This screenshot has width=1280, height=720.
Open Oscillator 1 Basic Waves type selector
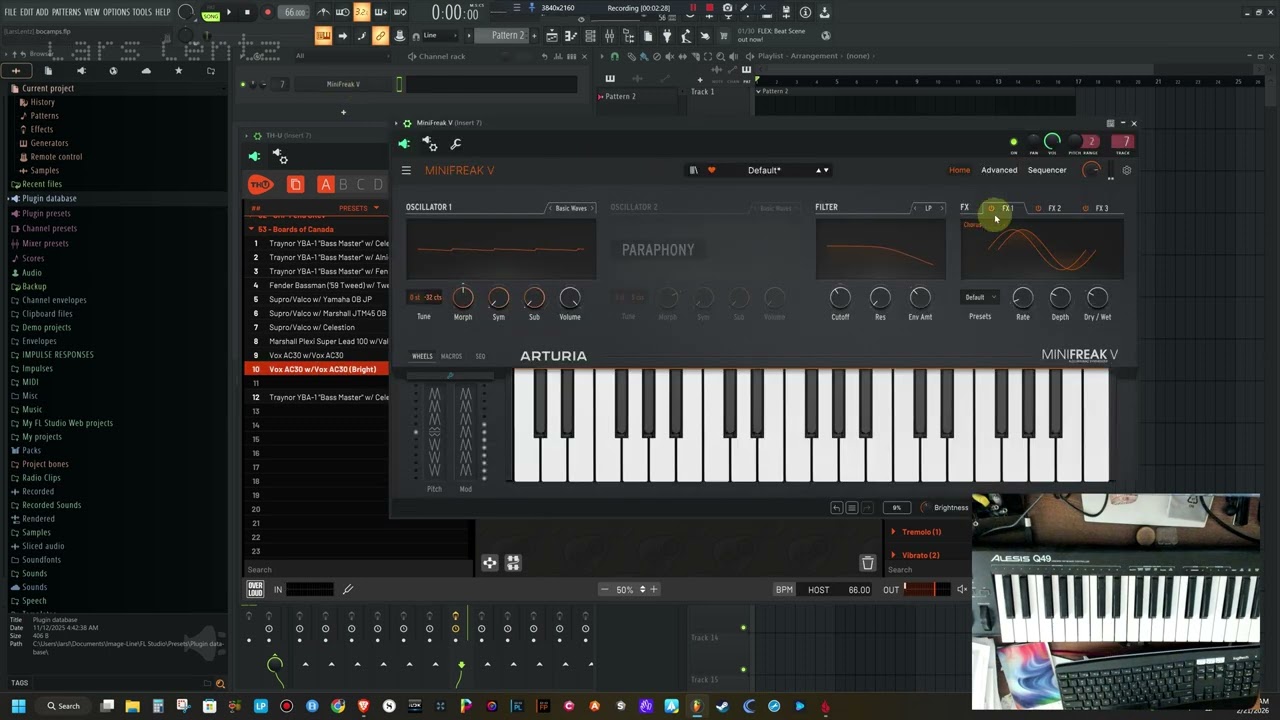point(571,208)
